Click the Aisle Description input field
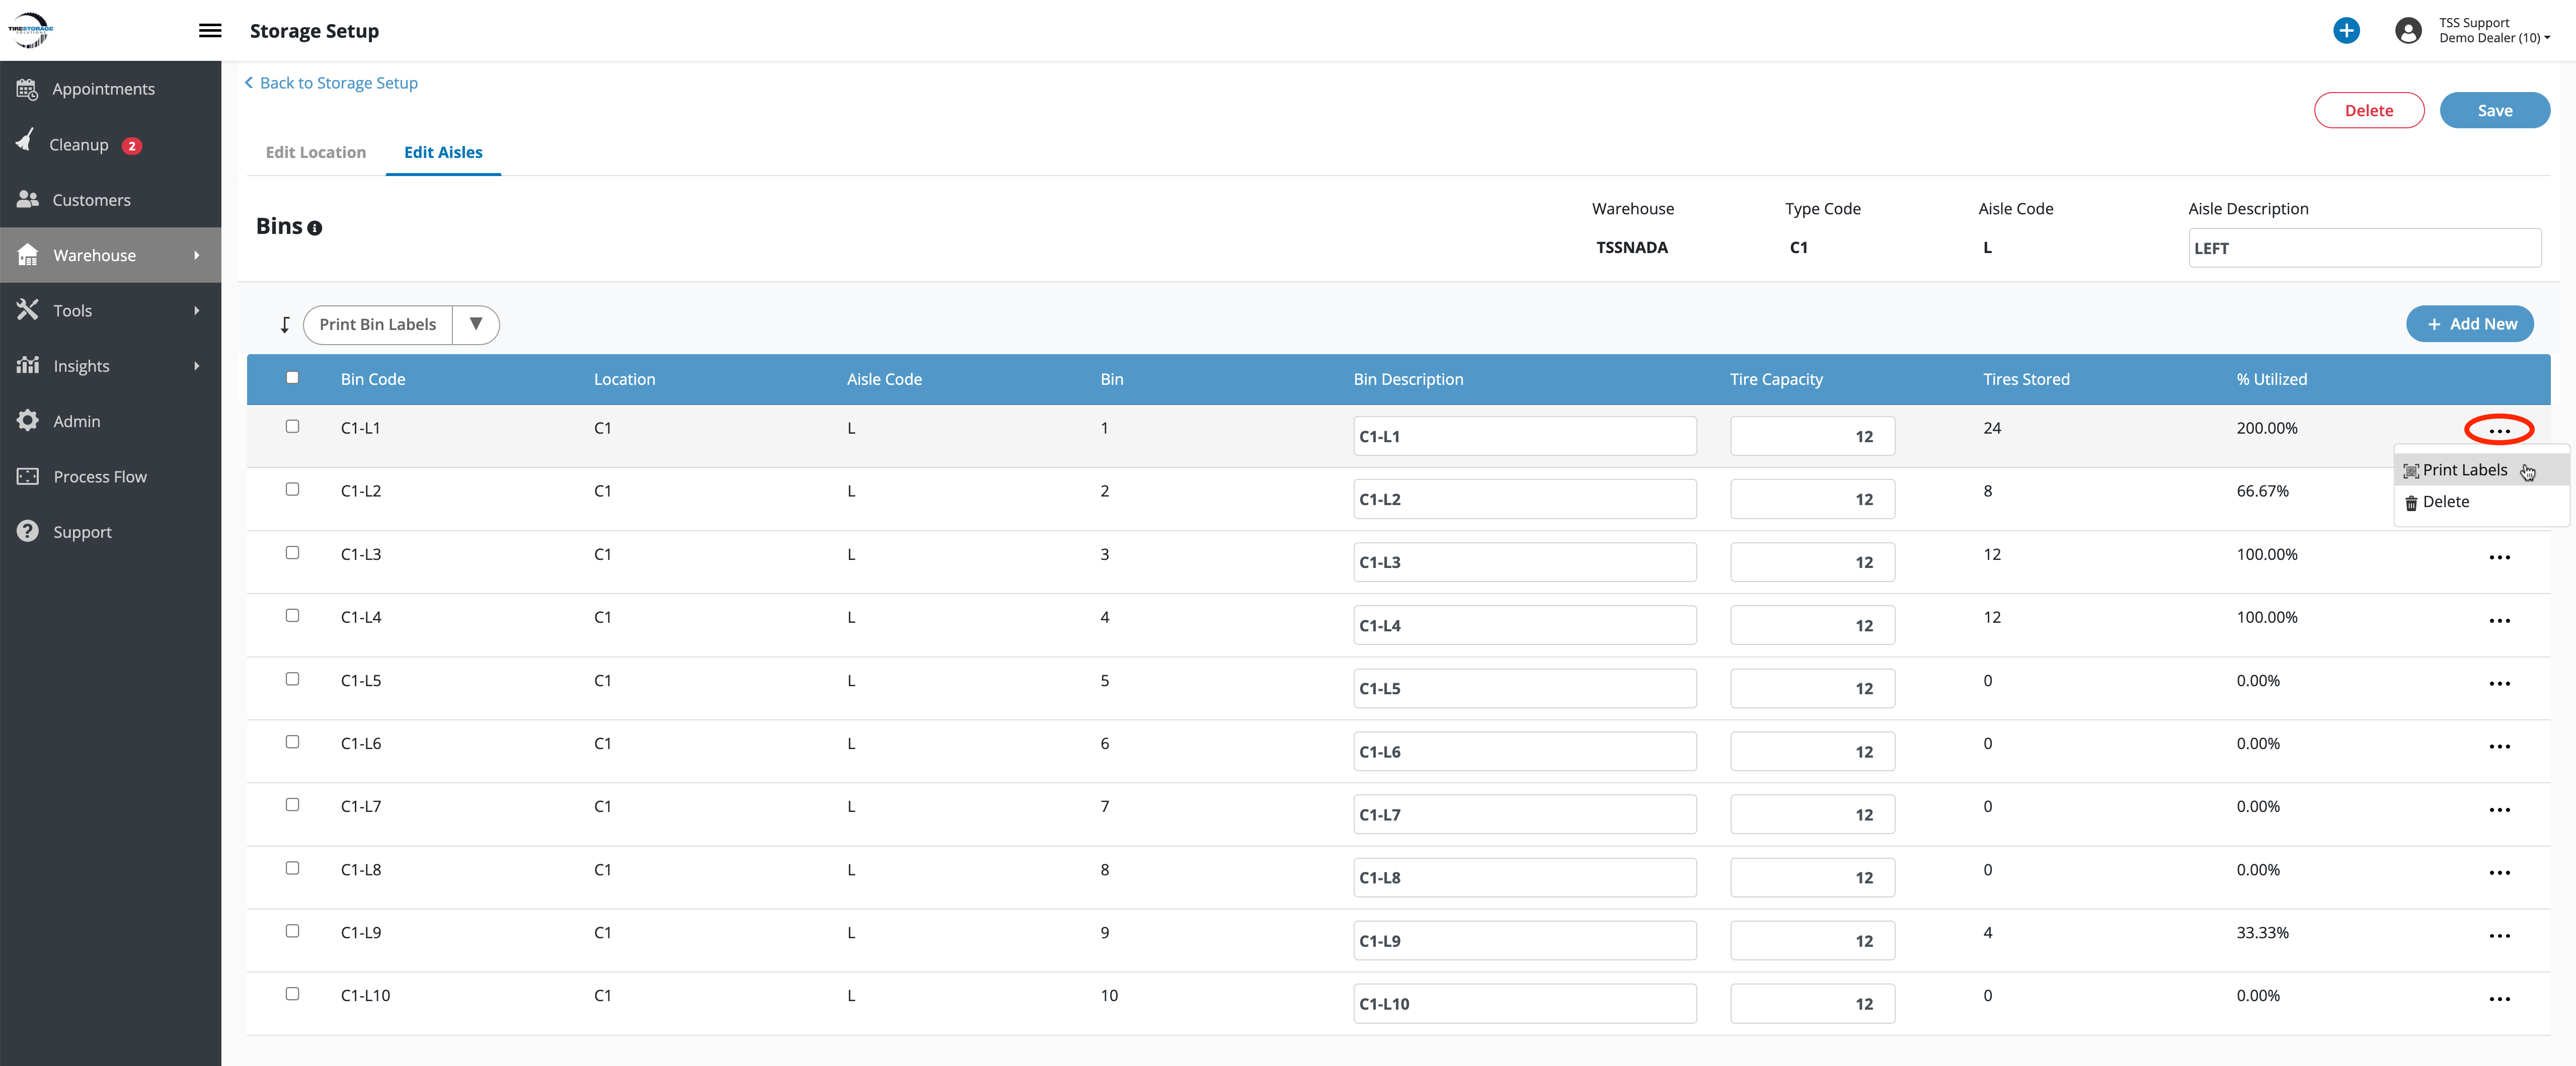 (2364, 248)
